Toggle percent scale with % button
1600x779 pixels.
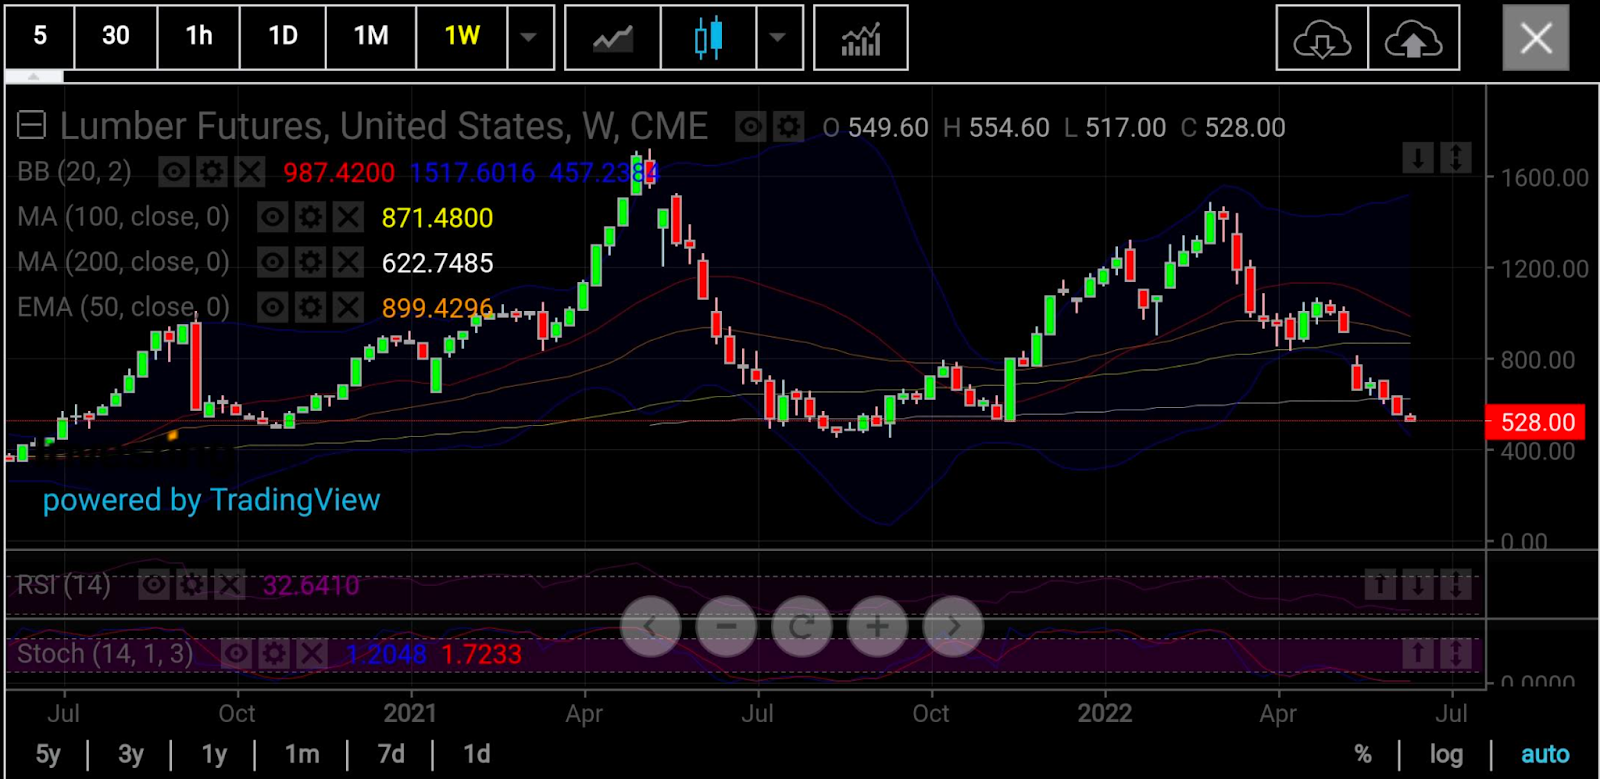[1363, 754]
